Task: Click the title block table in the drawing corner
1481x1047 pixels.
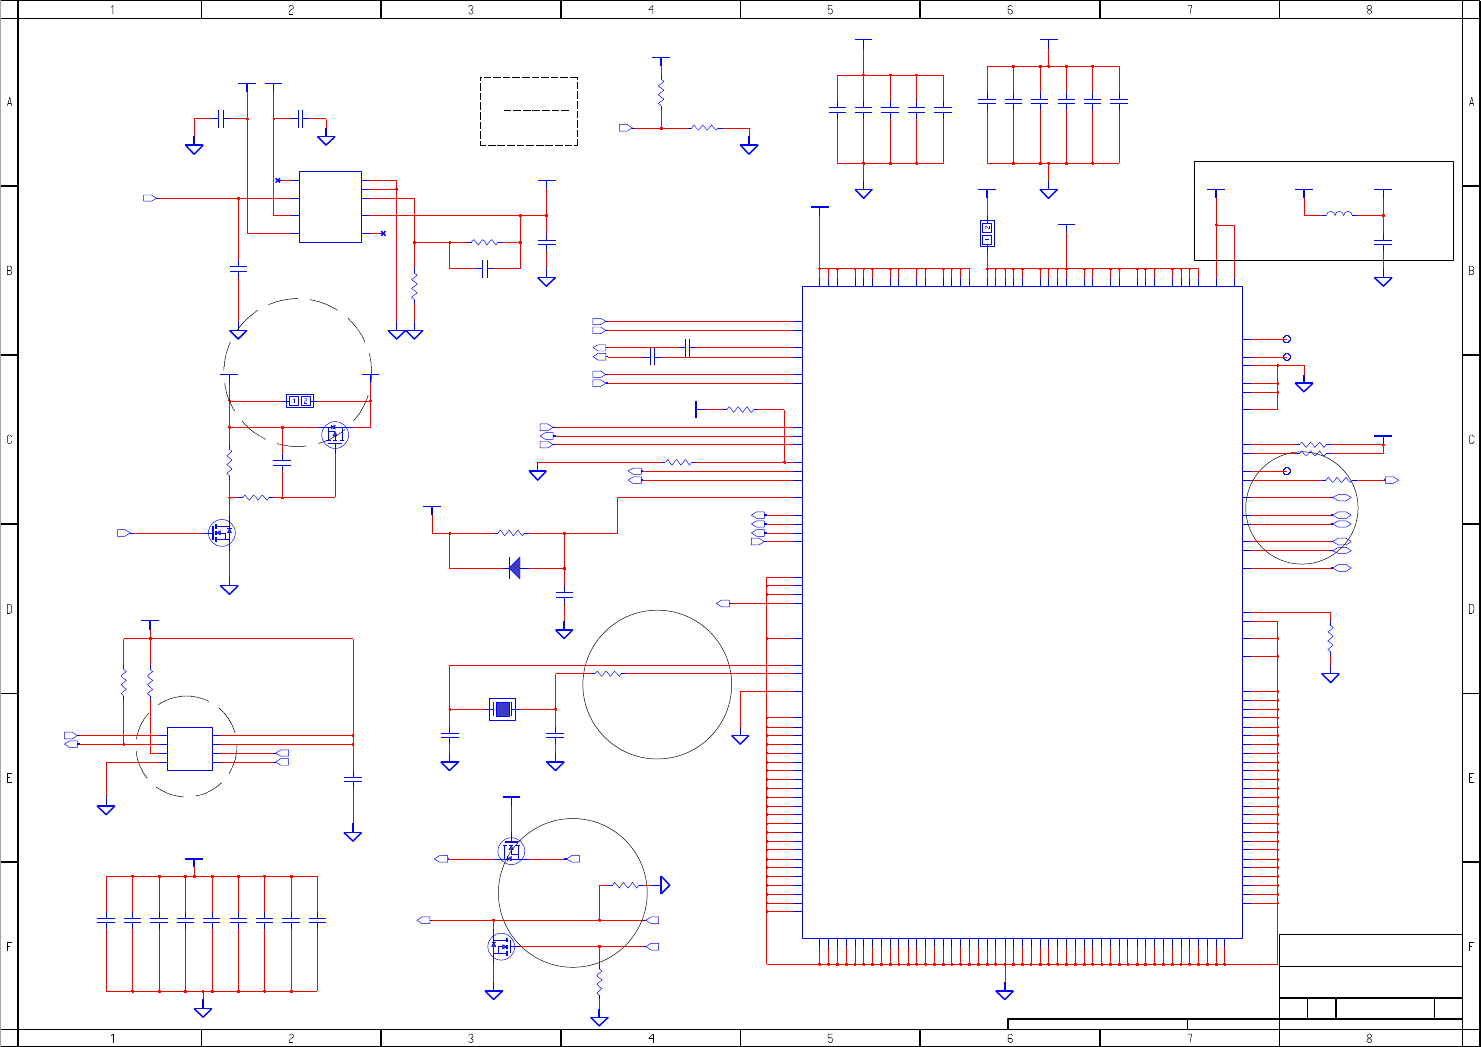Action: (1371, 977)
